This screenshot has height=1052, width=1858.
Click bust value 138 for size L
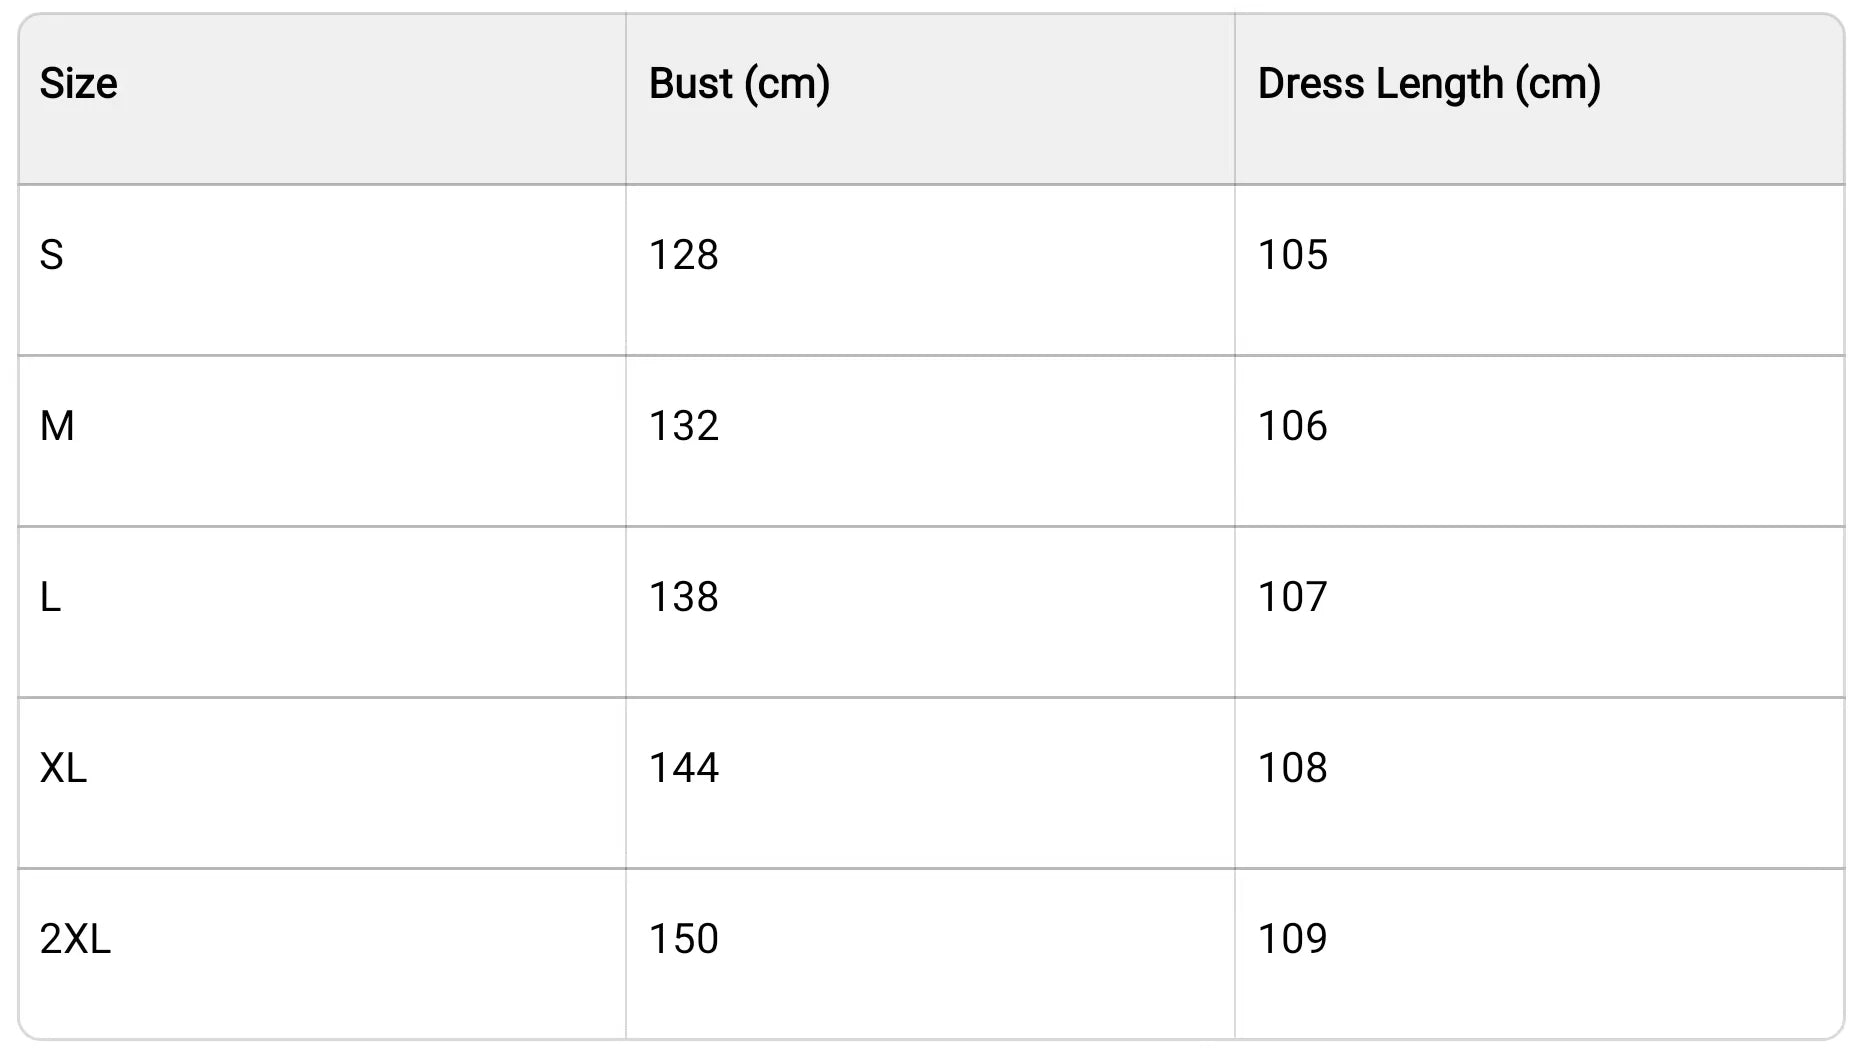point(684,597)
